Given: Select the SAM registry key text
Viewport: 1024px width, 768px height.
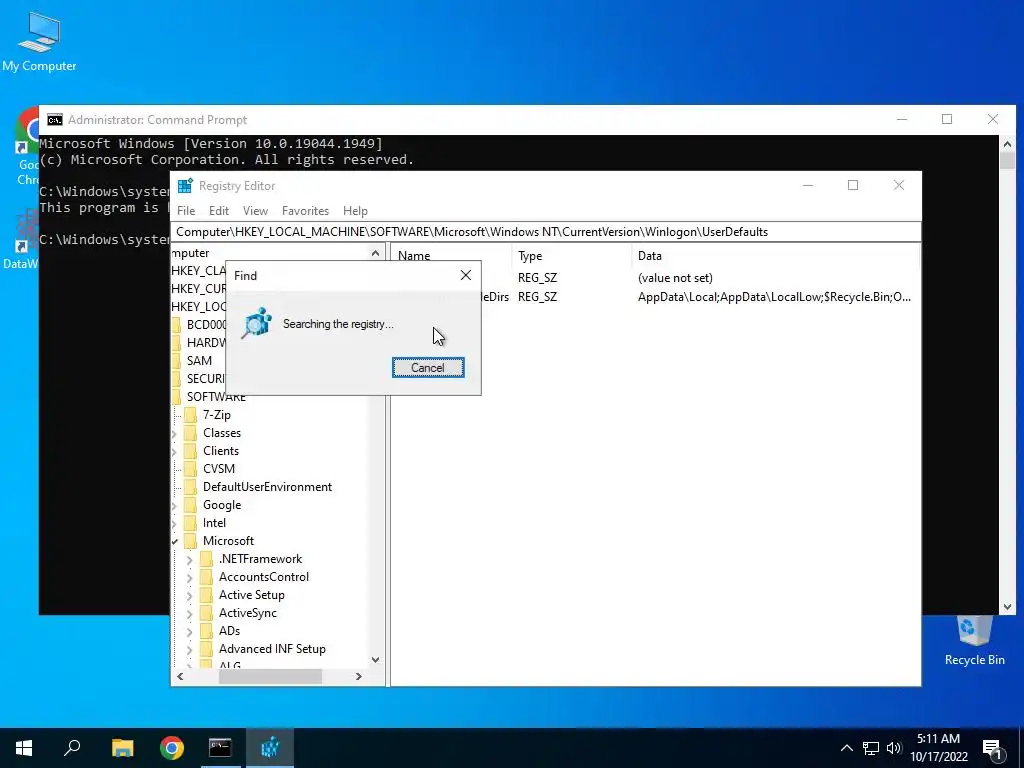Looking at the screenshot, I should (199, 360).
